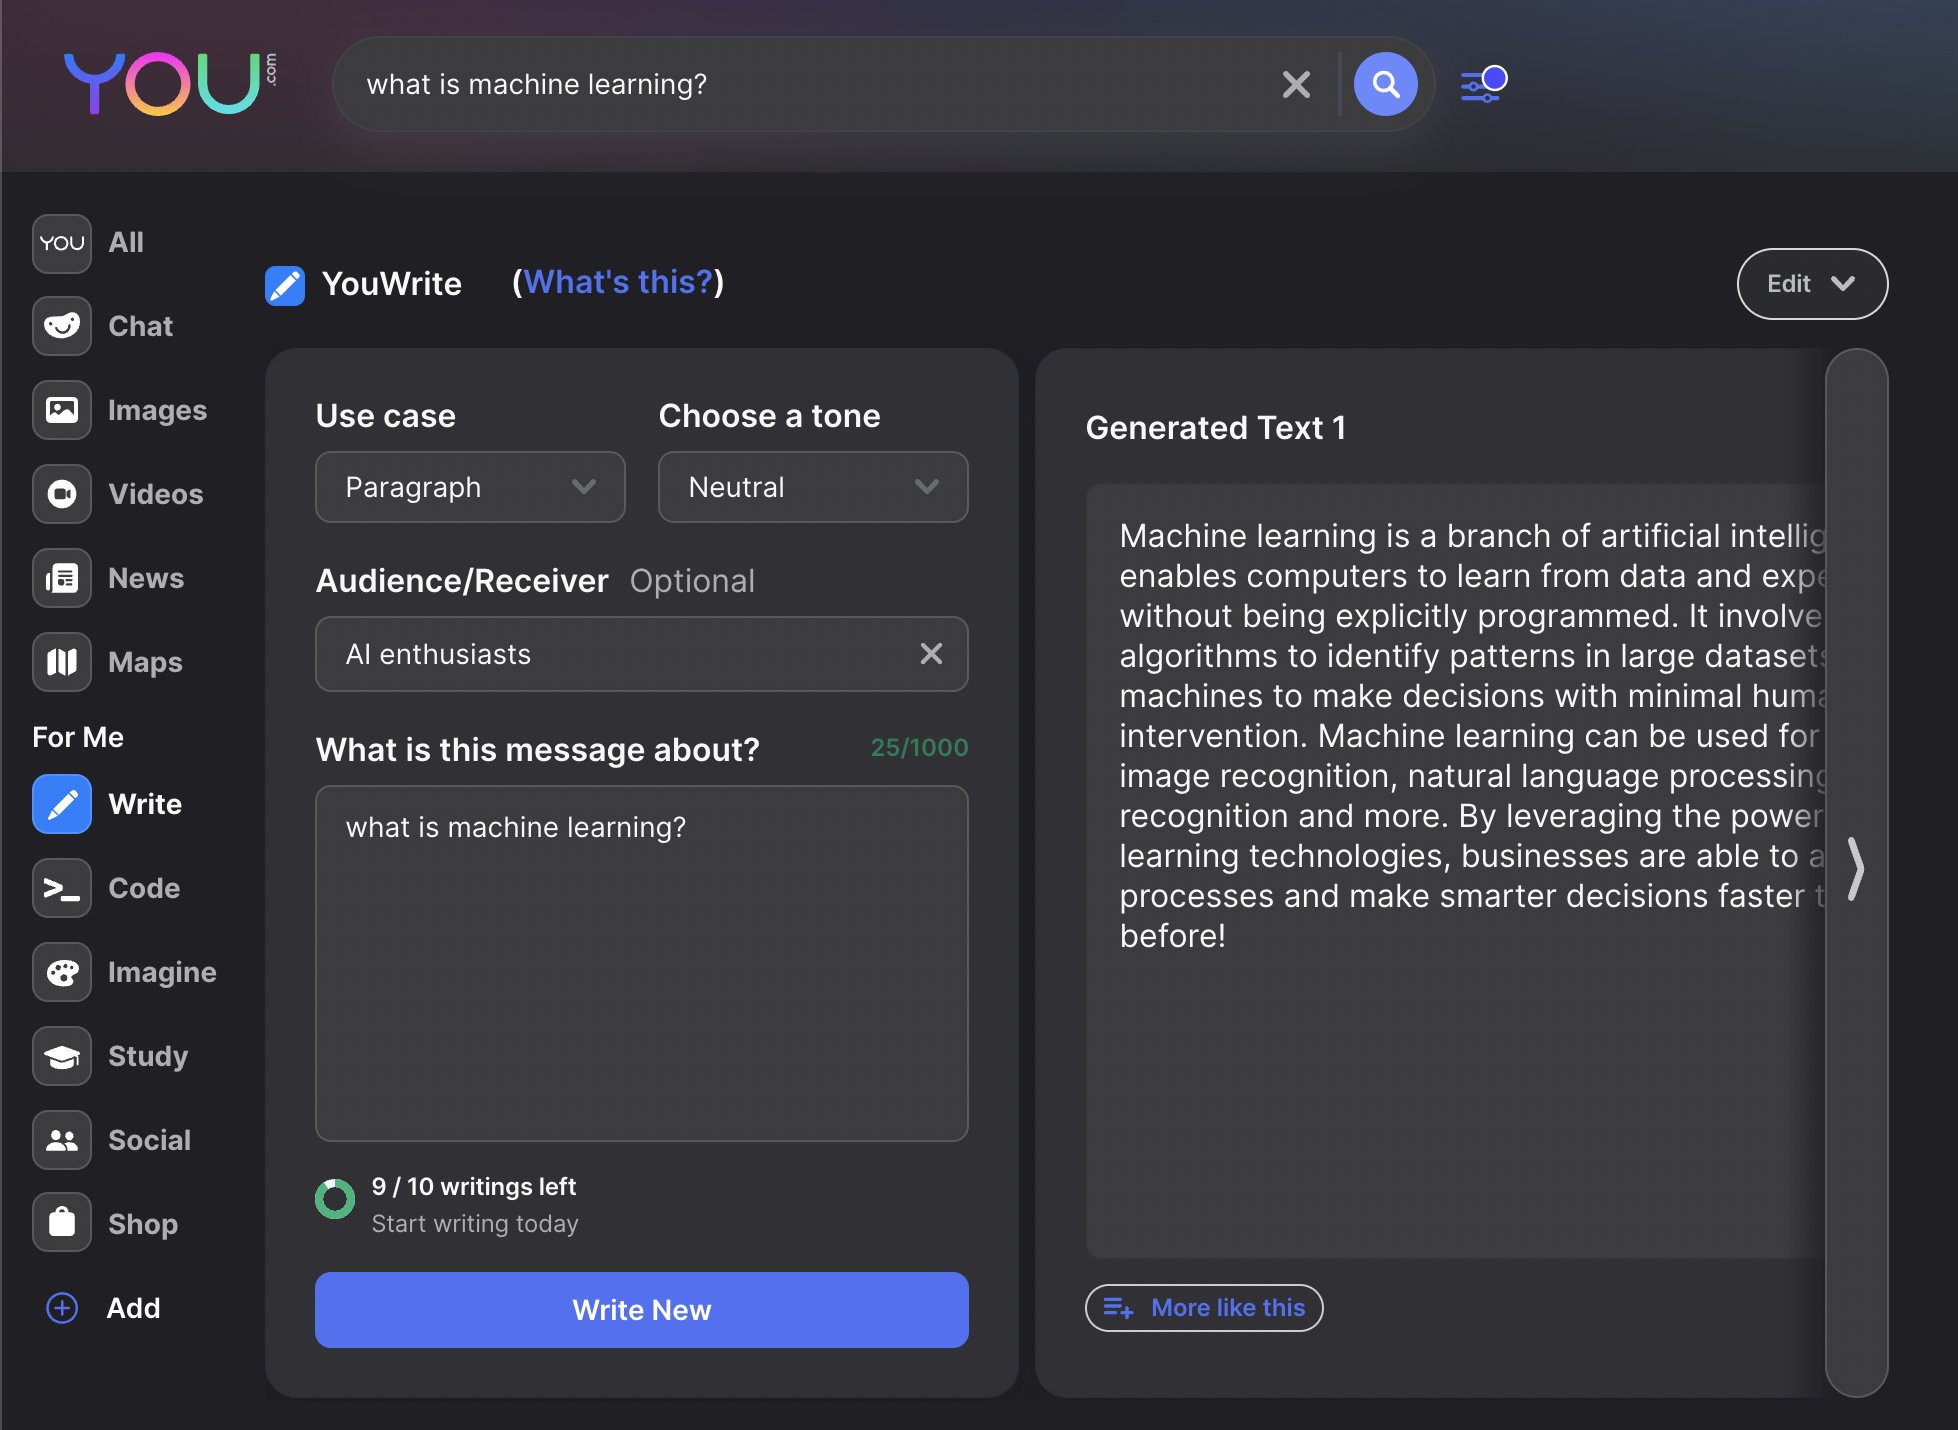The height and width of the screenshot is (1430, 1958).
Task: Open the Study graduation cap icon
Action: (62, 1056)
